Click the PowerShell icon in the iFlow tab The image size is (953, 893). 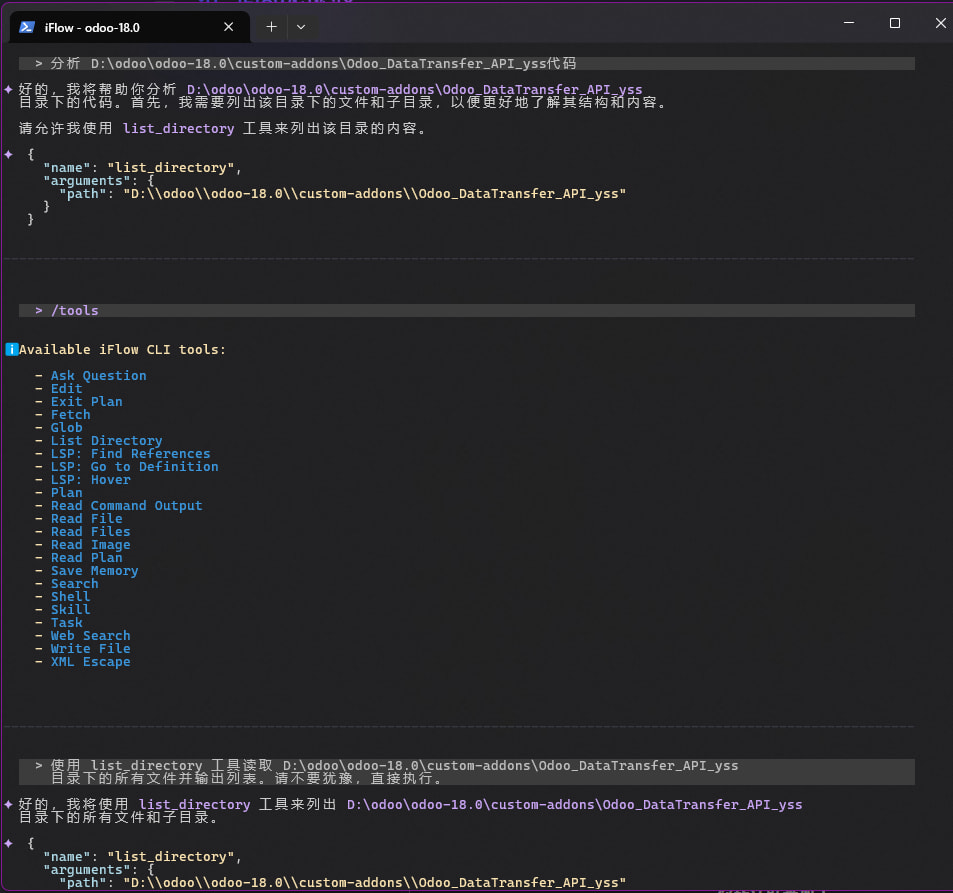pyautogui.click(x=27, y=27)
